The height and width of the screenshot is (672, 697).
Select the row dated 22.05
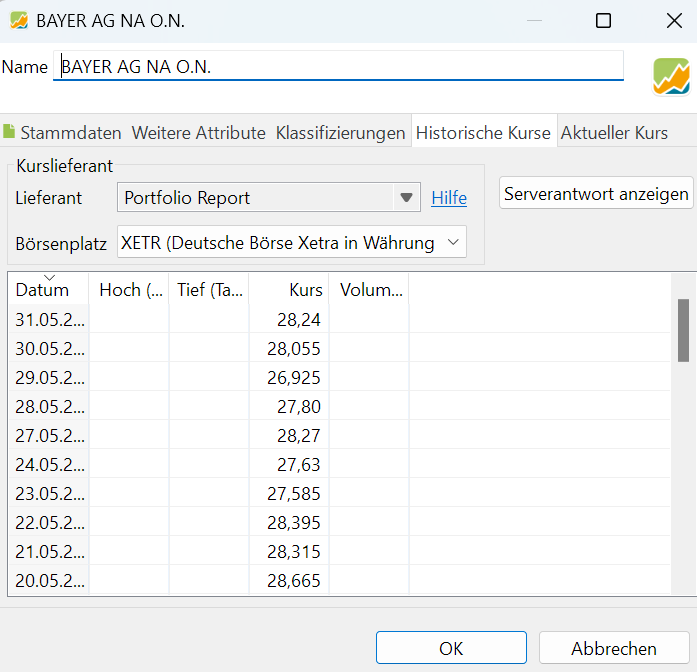pos(340,522)
